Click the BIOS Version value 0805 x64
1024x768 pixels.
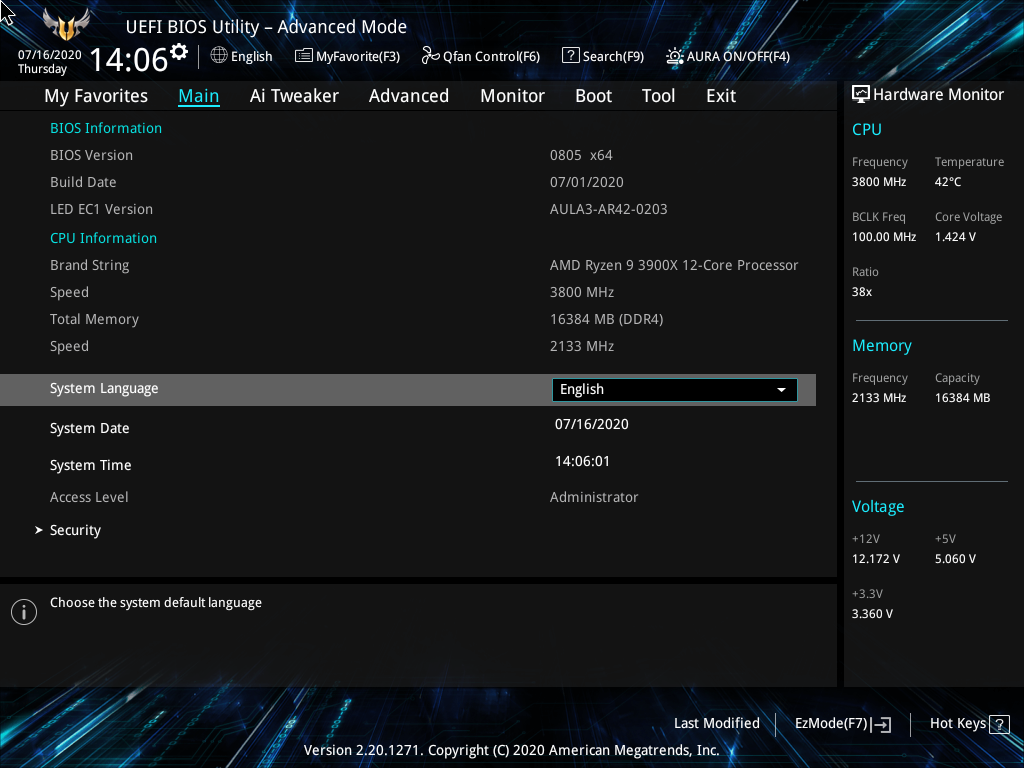(581, 155)
